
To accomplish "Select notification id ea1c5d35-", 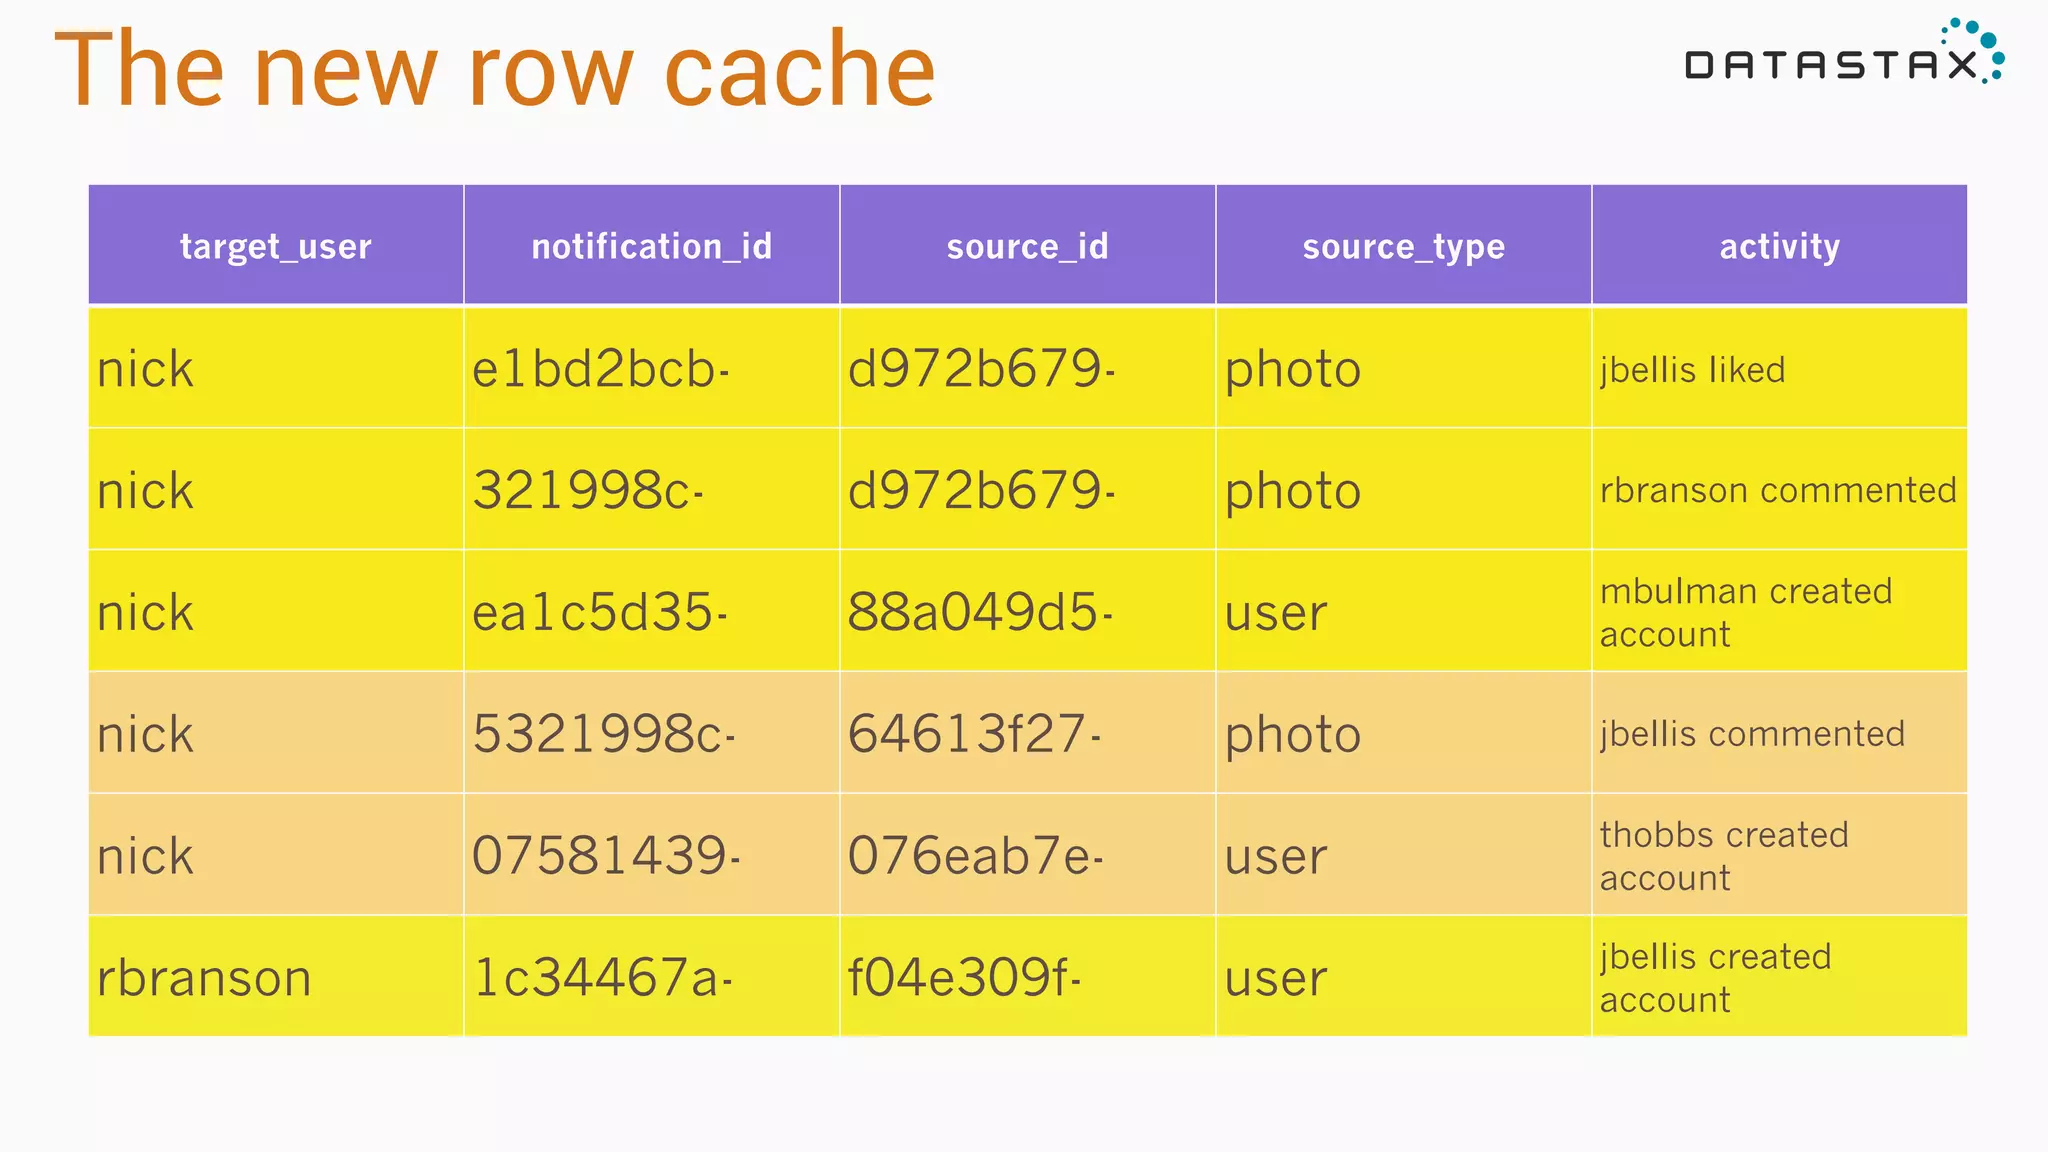I will [x=600, y=612].
